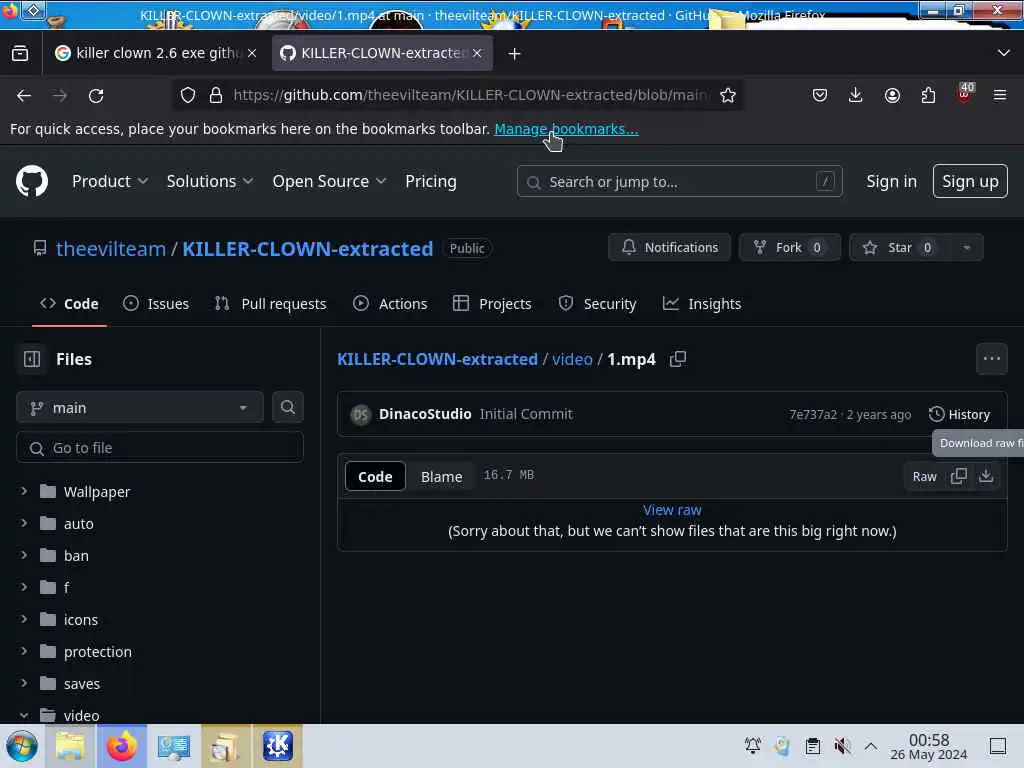Switch to the Insights tab
This screenshot has height=768, width=1024.
click(702, 304)
